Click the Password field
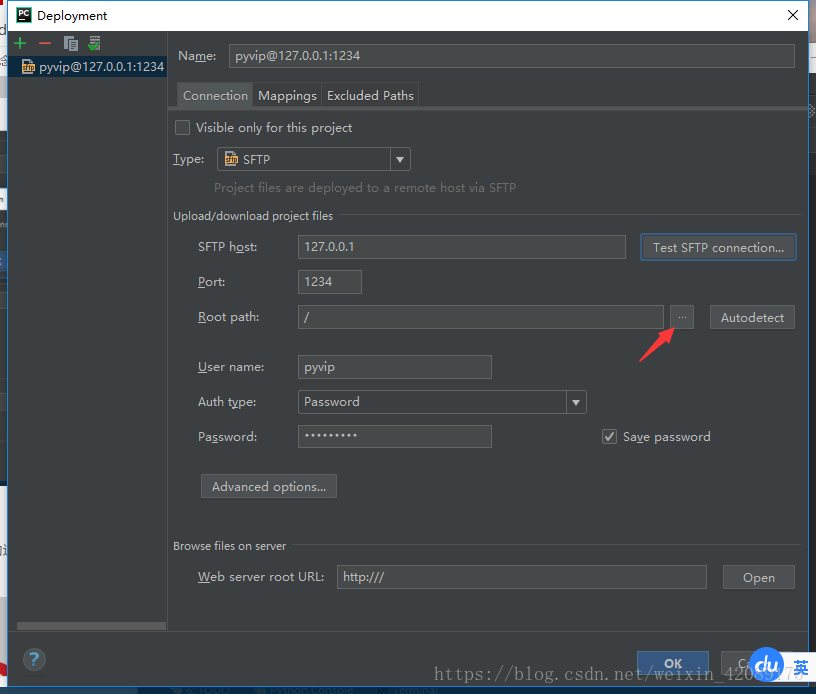Viewport: 816px width, 694px height. coord(394,436)
